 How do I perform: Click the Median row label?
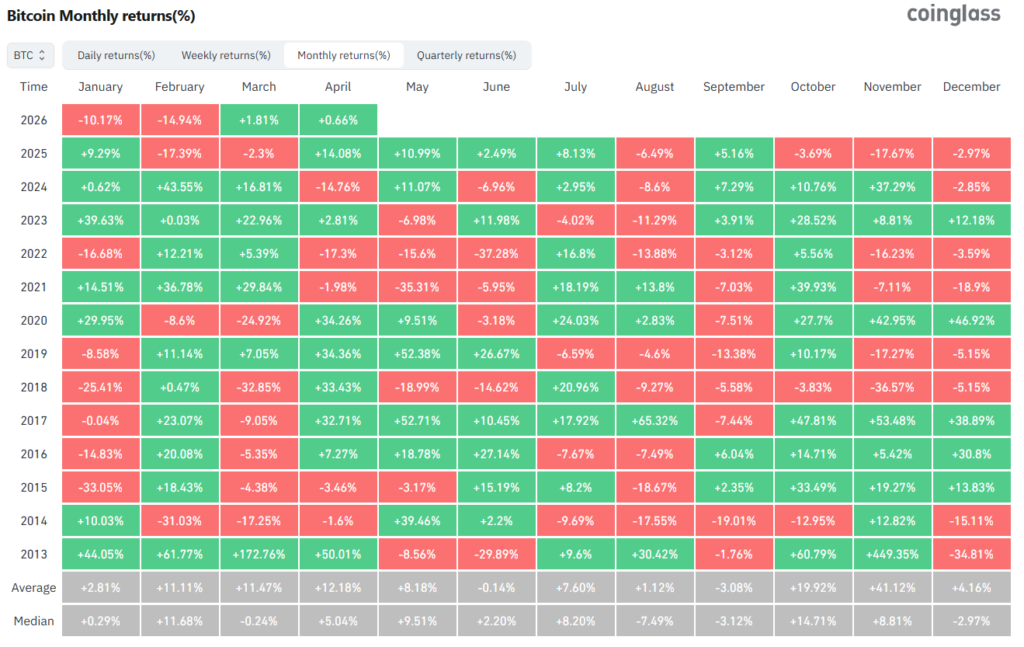click(x=34, y=620)
